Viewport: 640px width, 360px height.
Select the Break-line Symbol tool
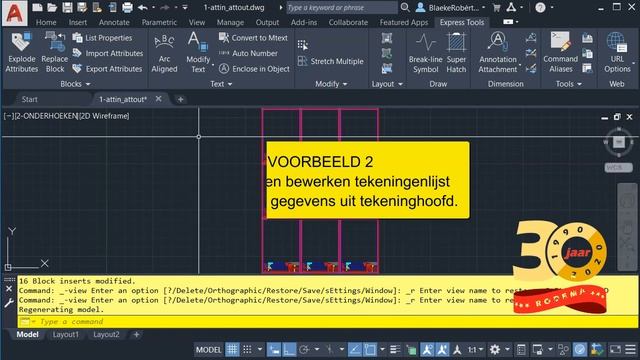point(425,53)
